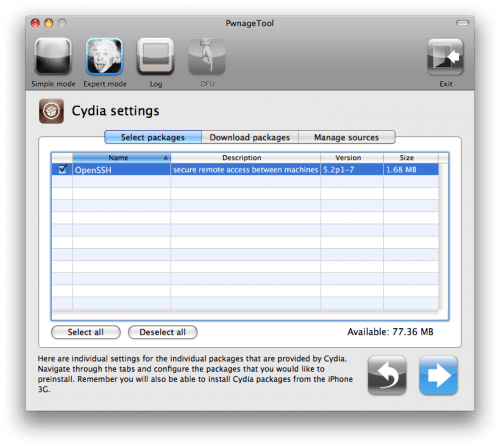Switch to Download packages tab
Image resolution: width=500 pixels, height=446 pixels.
tap(250, 137)
